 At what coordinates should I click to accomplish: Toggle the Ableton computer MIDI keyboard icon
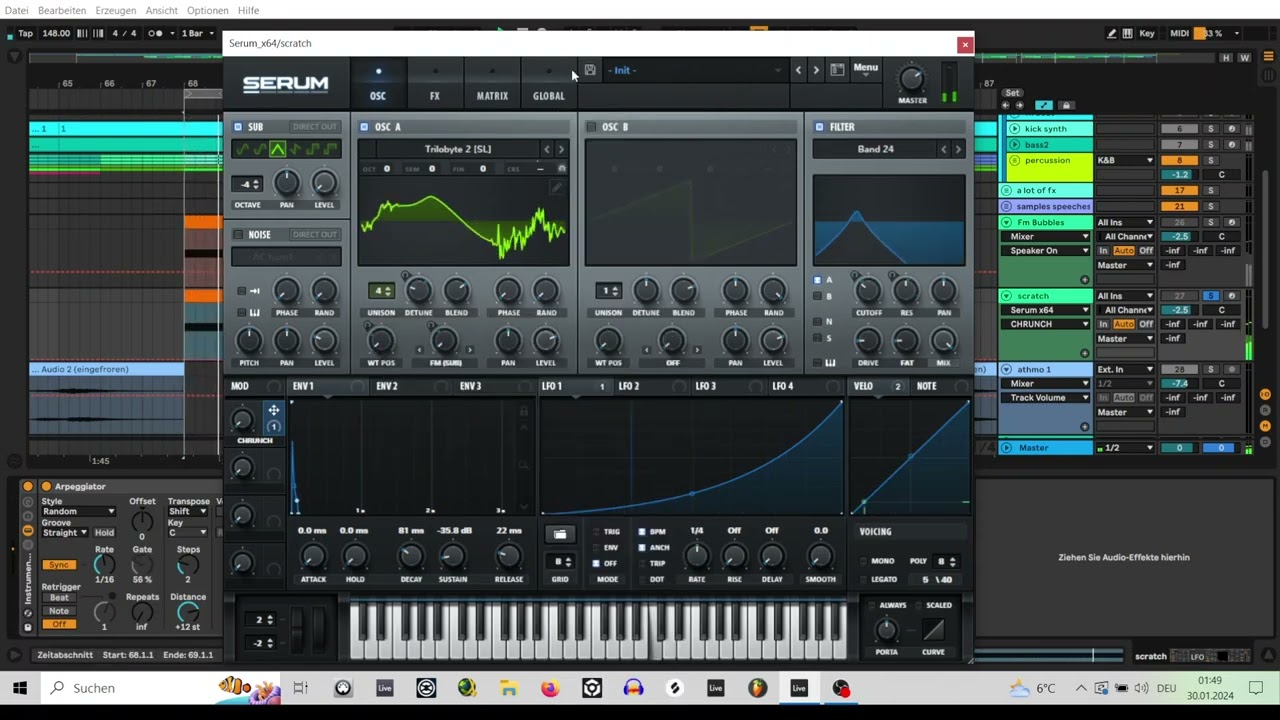tap(1128, 33)
